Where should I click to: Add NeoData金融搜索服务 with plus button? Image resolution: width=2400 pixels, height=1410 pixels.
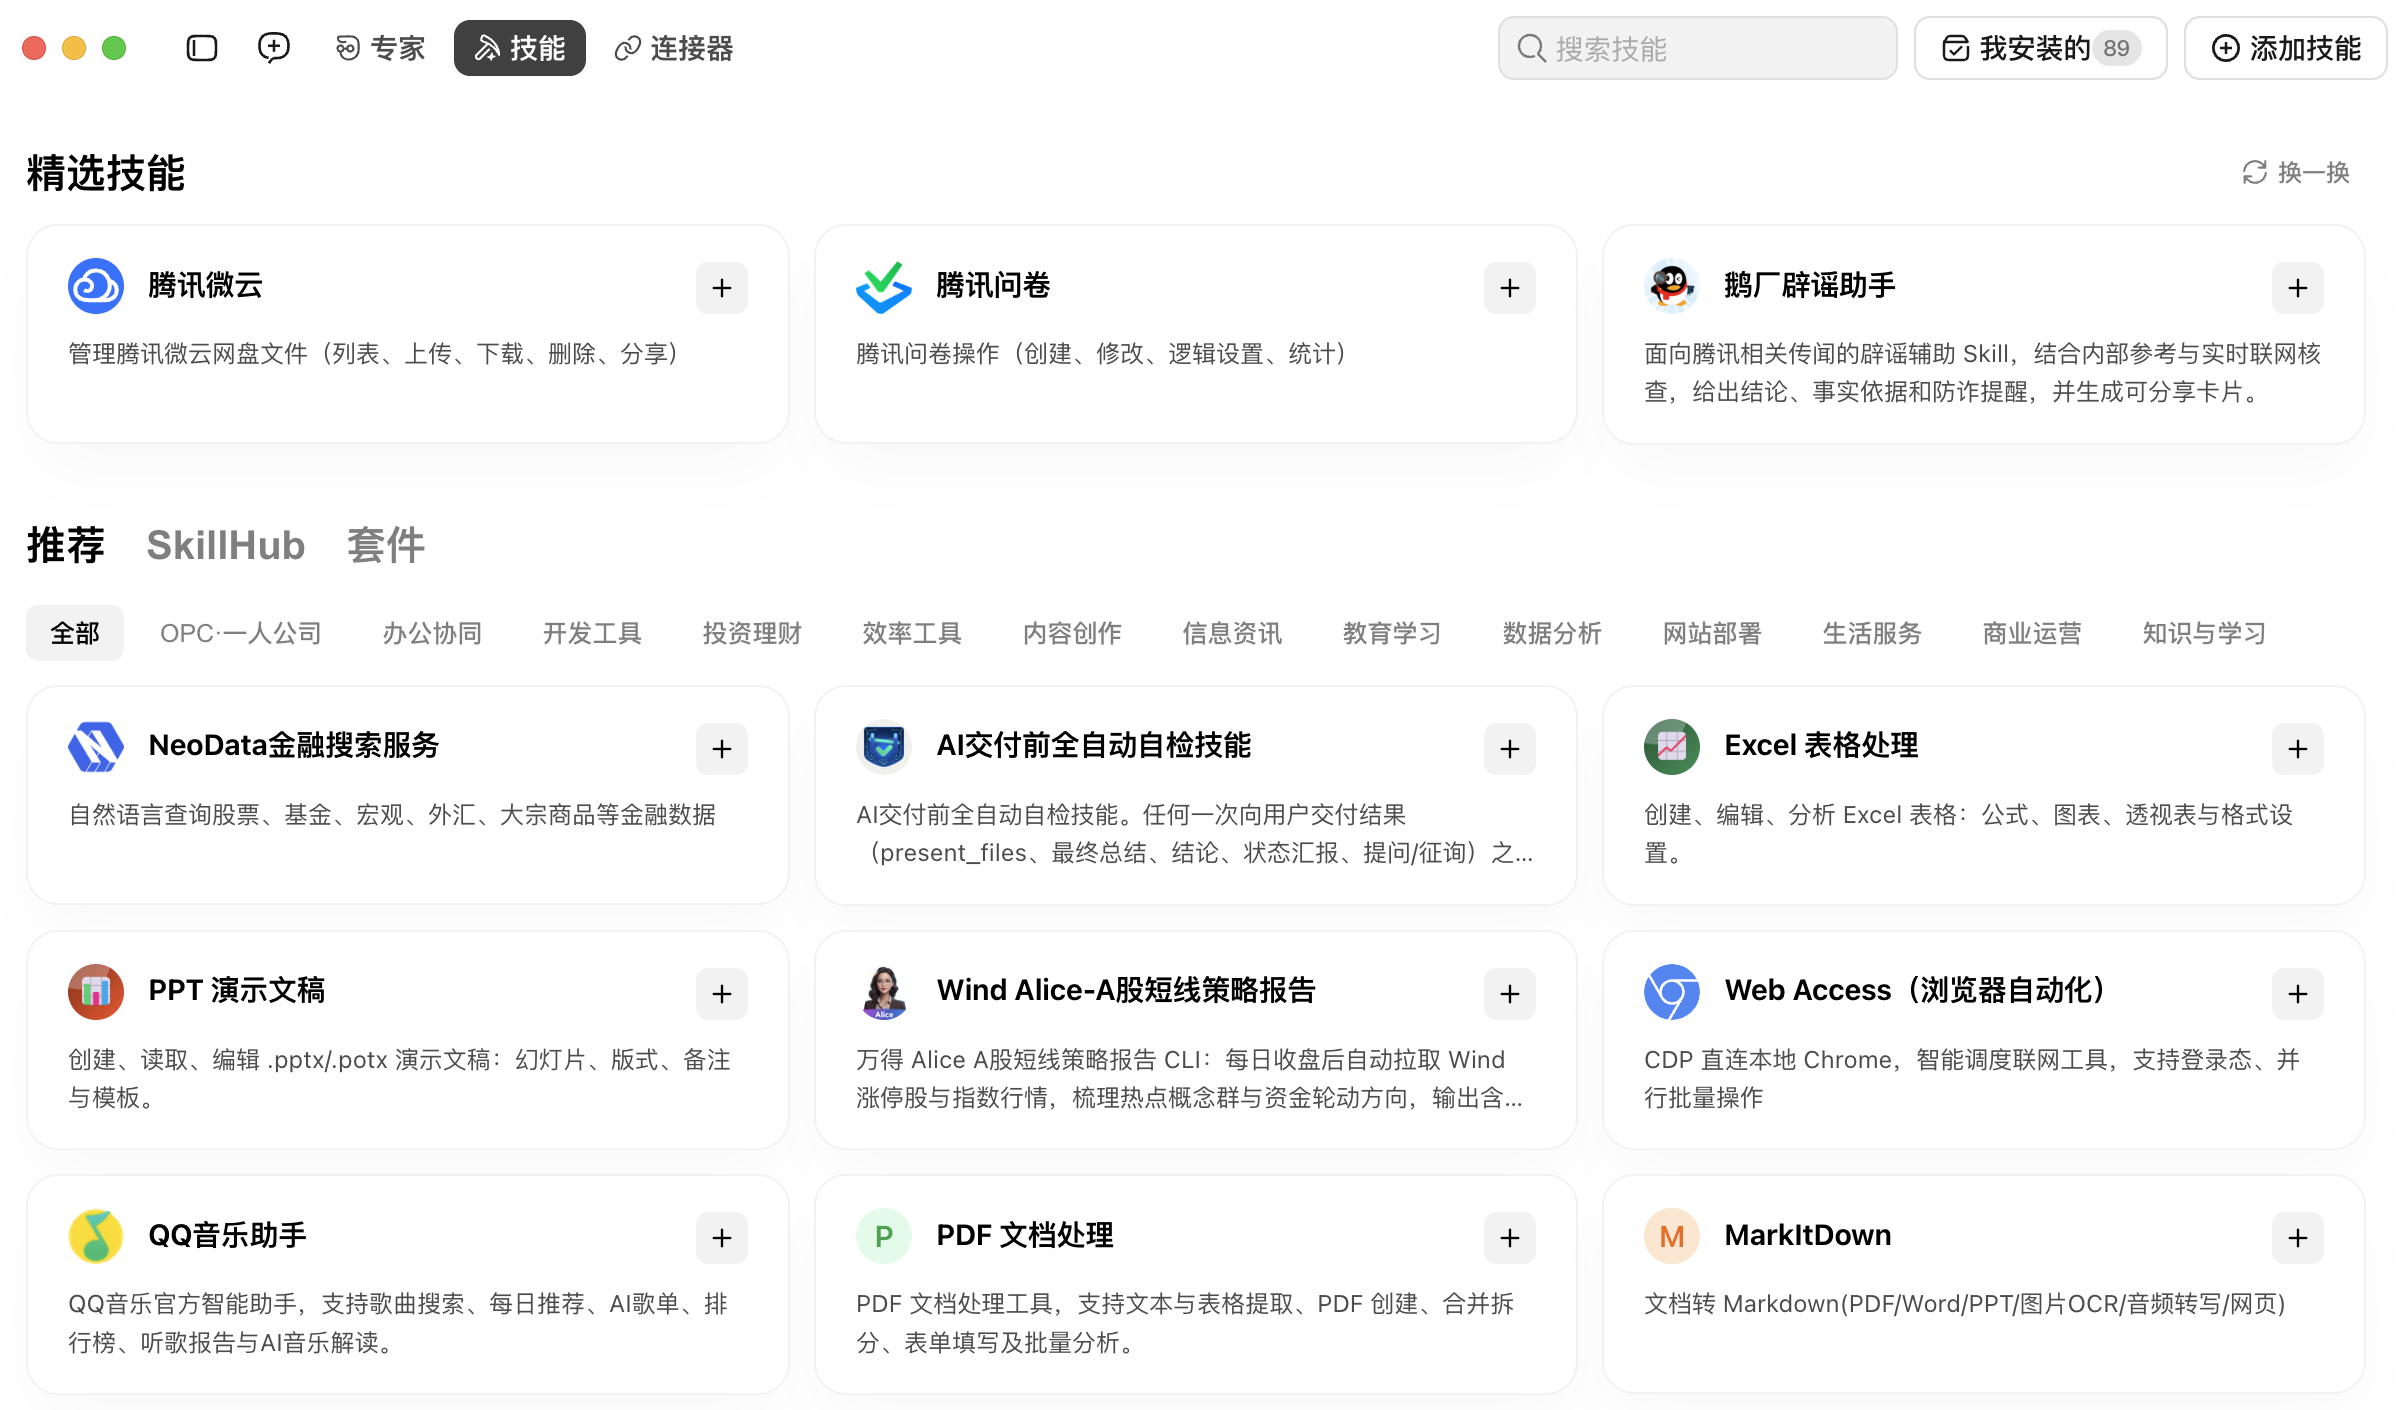722,749
